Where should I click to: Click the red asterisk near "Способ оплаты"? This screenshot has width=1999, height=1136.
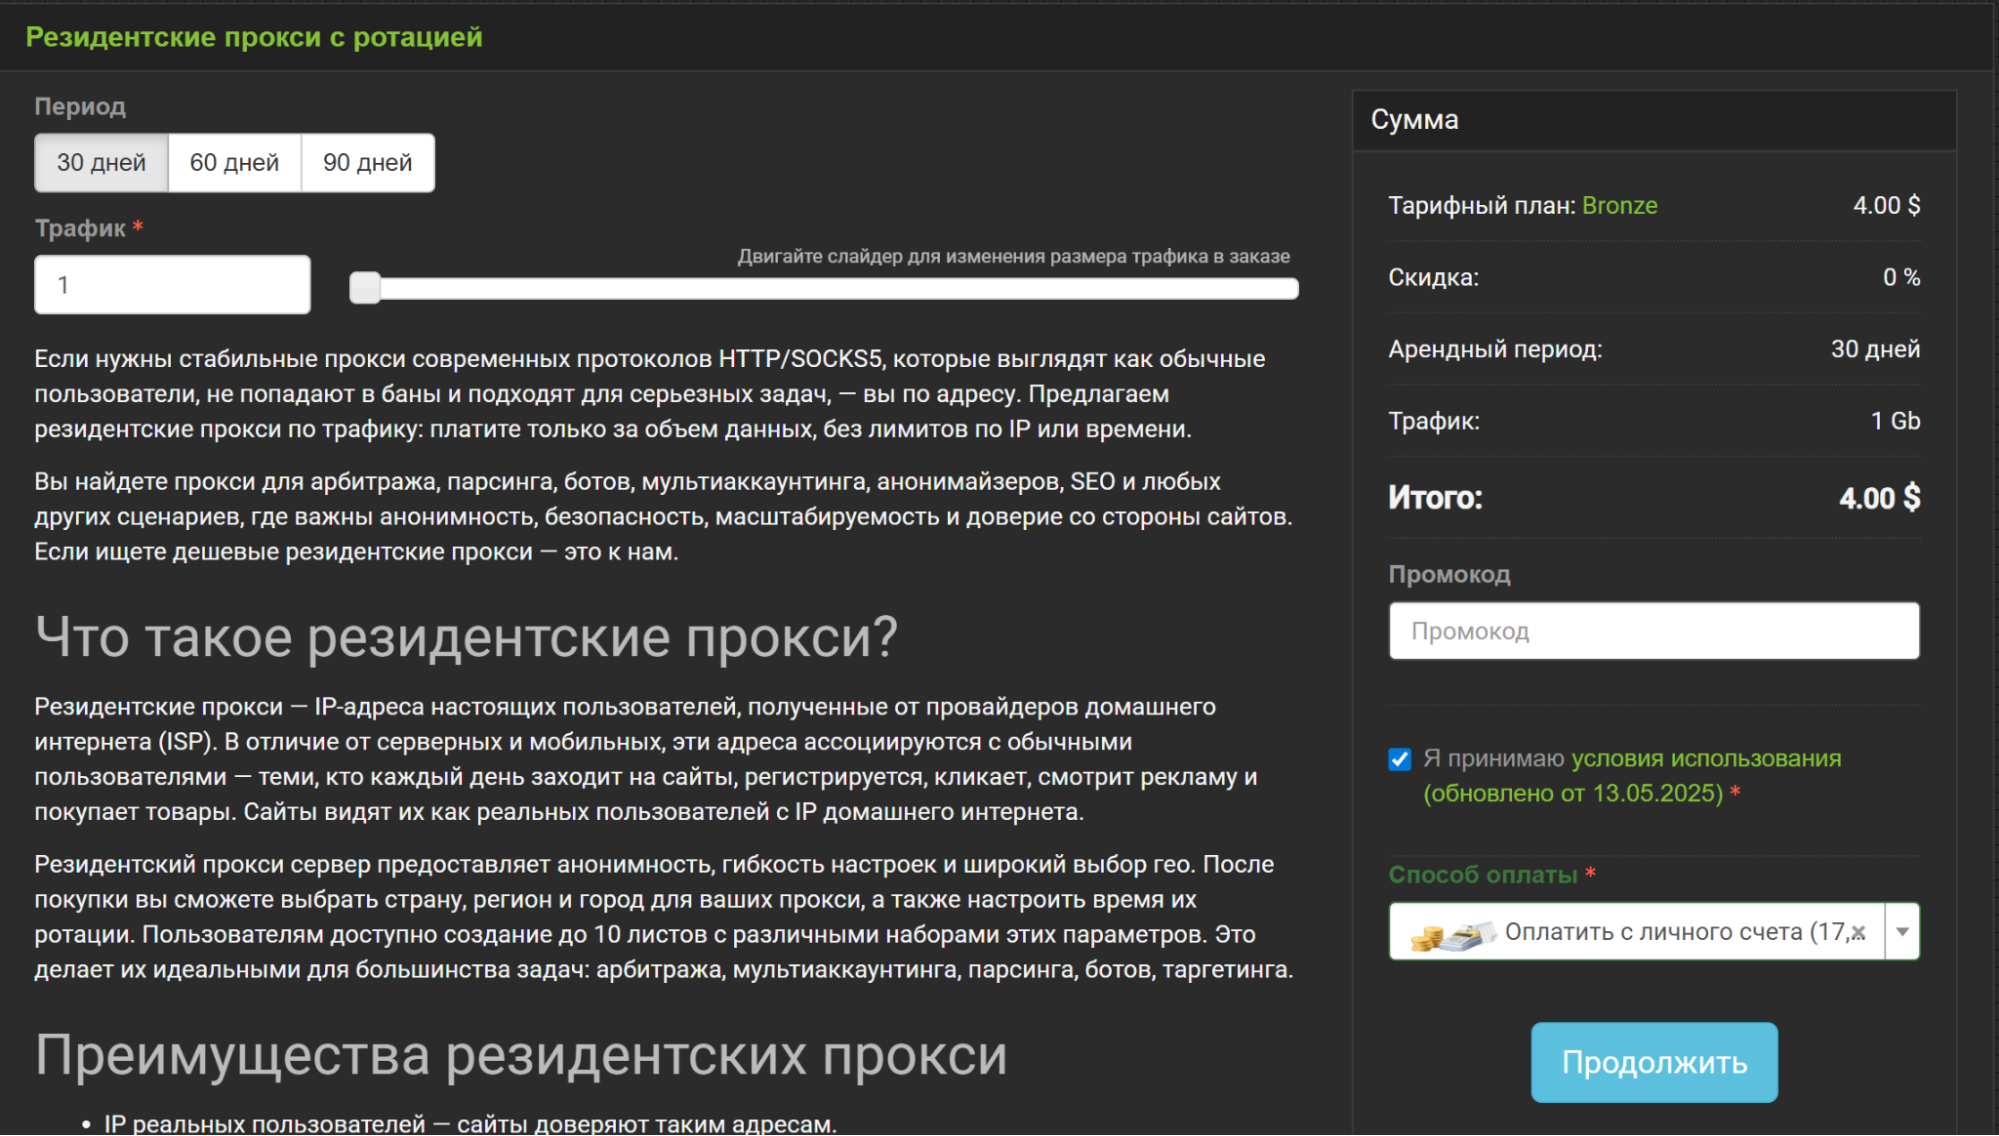point(1590,873)
